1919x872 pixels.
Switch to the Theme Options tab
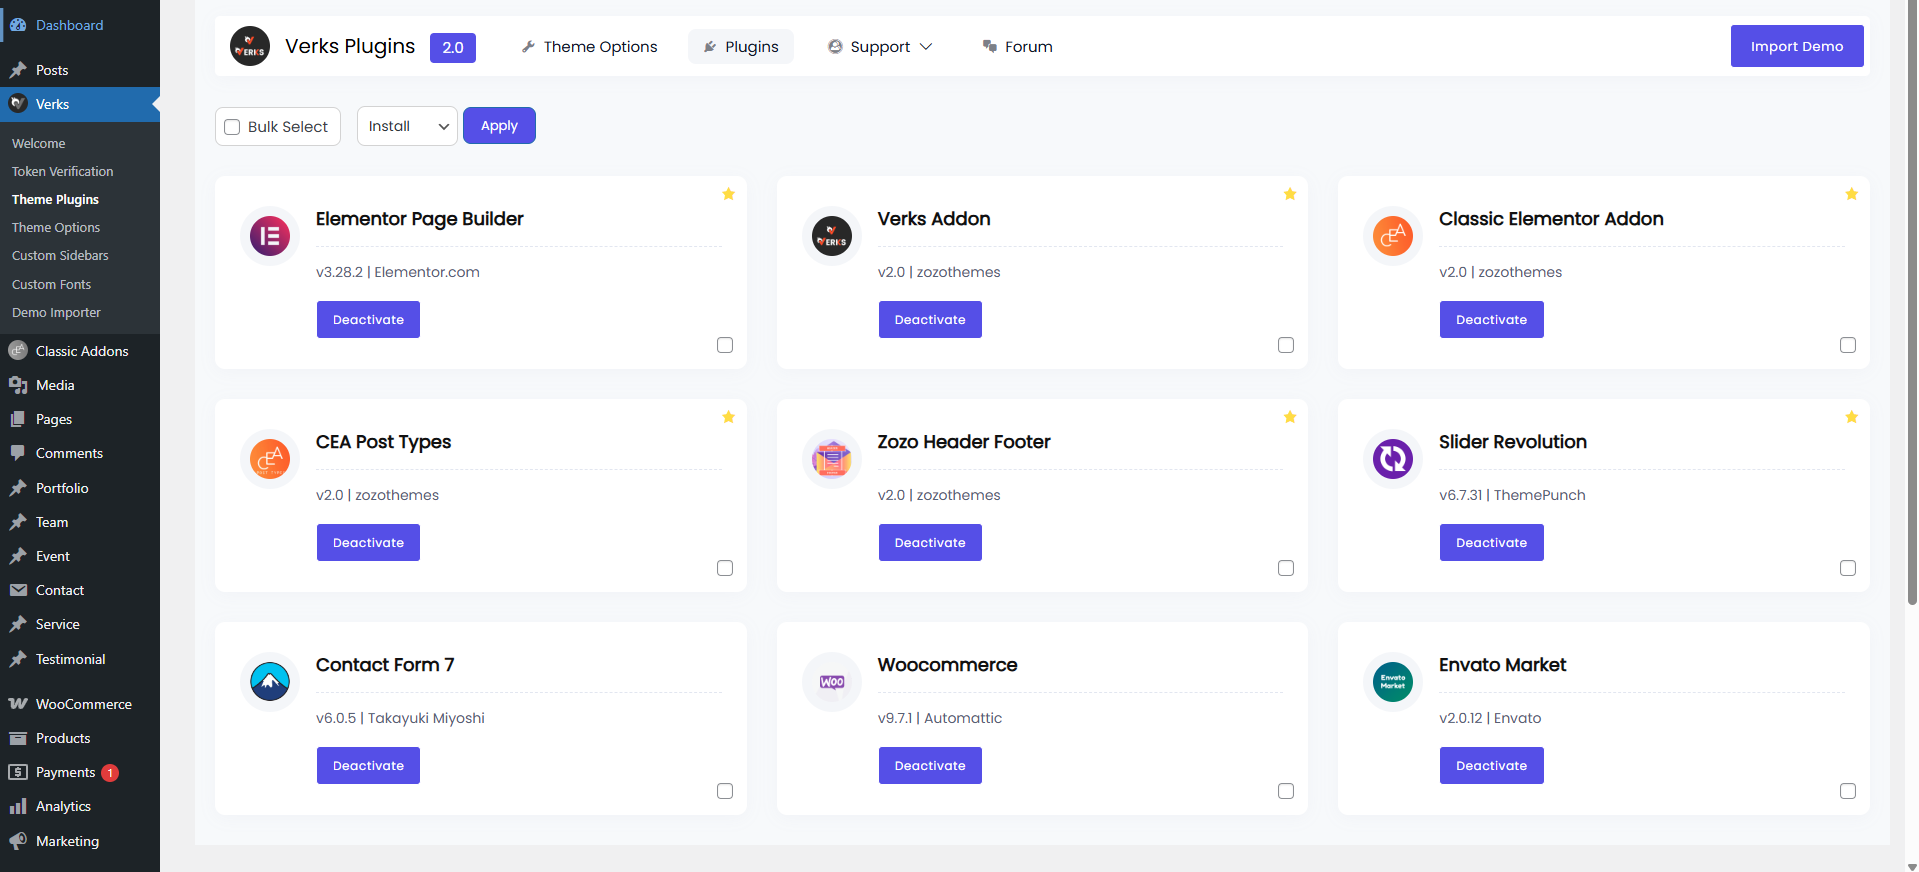tap(589, 47)
